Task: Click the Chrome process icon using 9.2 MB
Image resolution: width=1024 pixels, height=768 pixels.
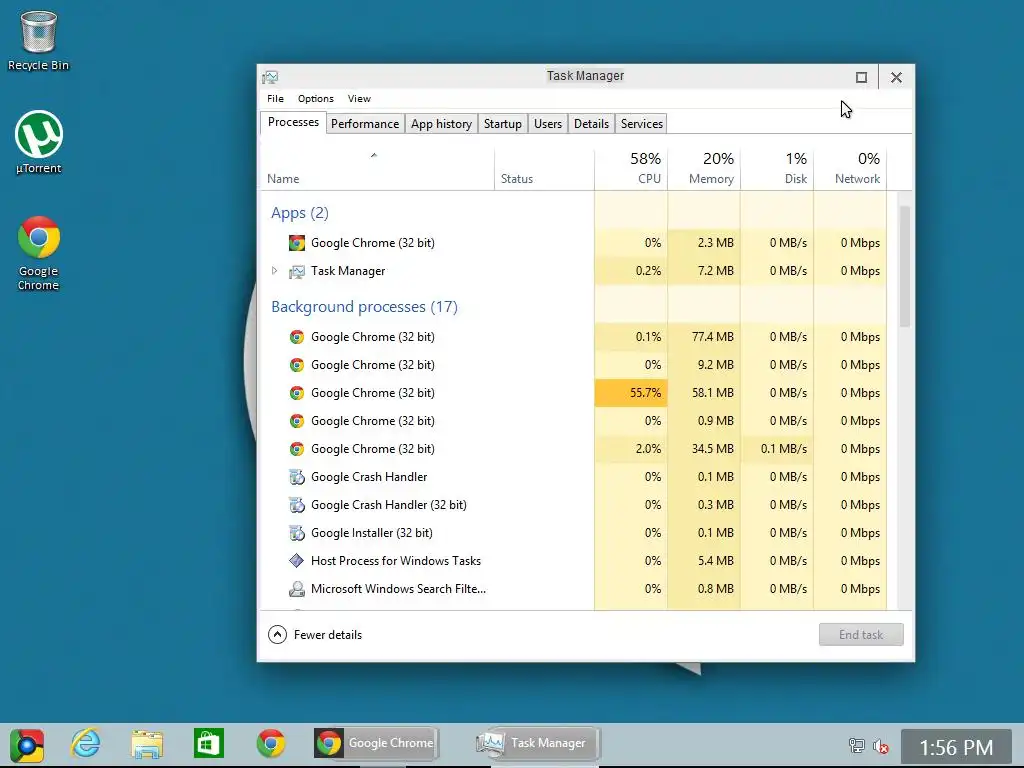Action: pyautogui.click(x=296, y=365)
